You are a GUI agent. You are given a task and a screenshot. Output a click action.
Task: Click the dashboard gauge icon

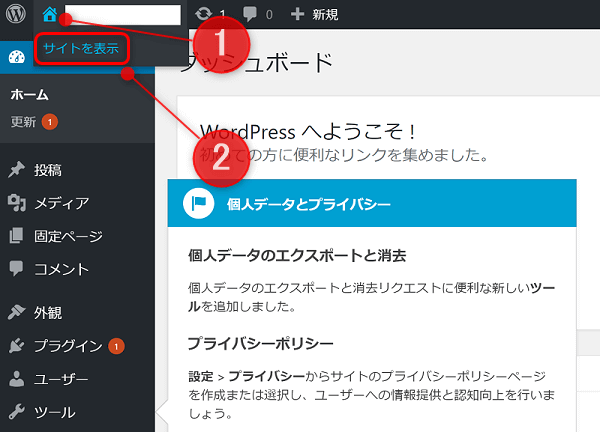point(17,57)
